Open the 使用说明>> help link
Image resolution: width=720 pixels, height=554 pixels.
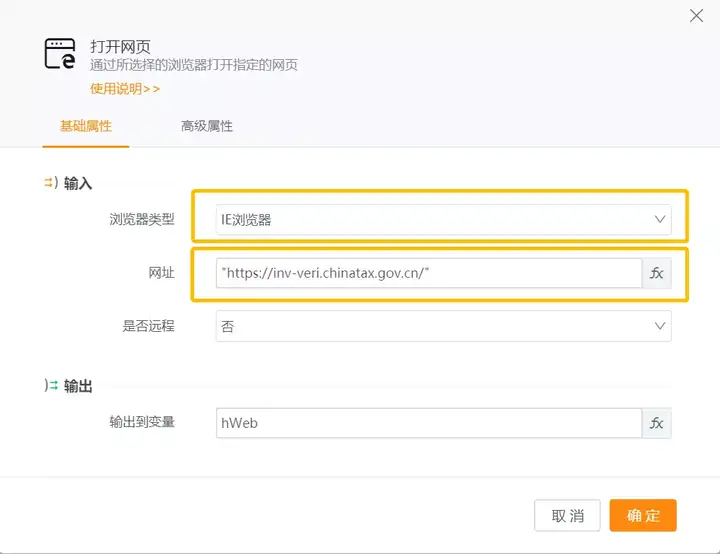coord(125,88)
